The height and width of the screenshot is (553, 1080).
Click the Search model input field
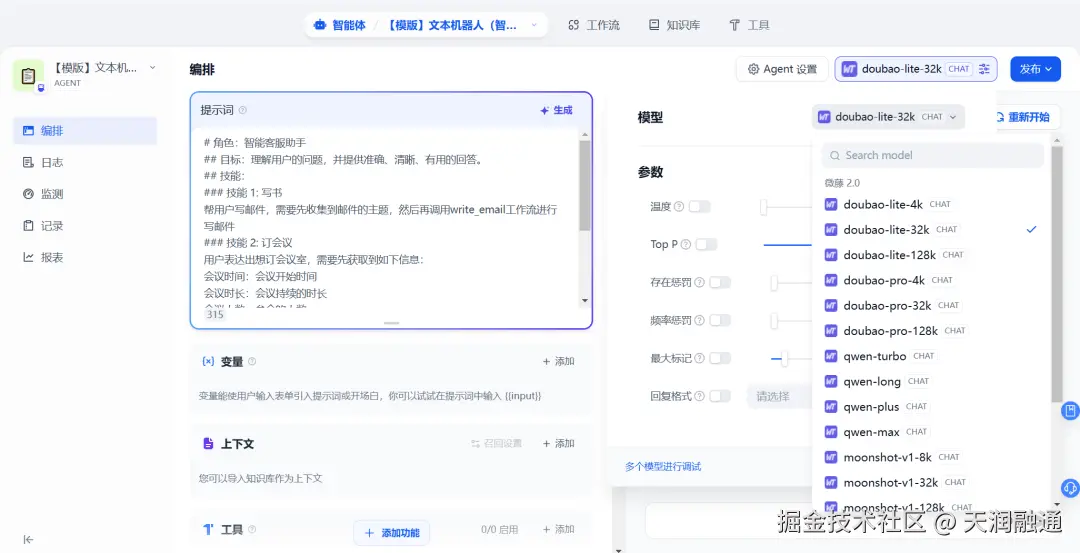tap(933, 156)
